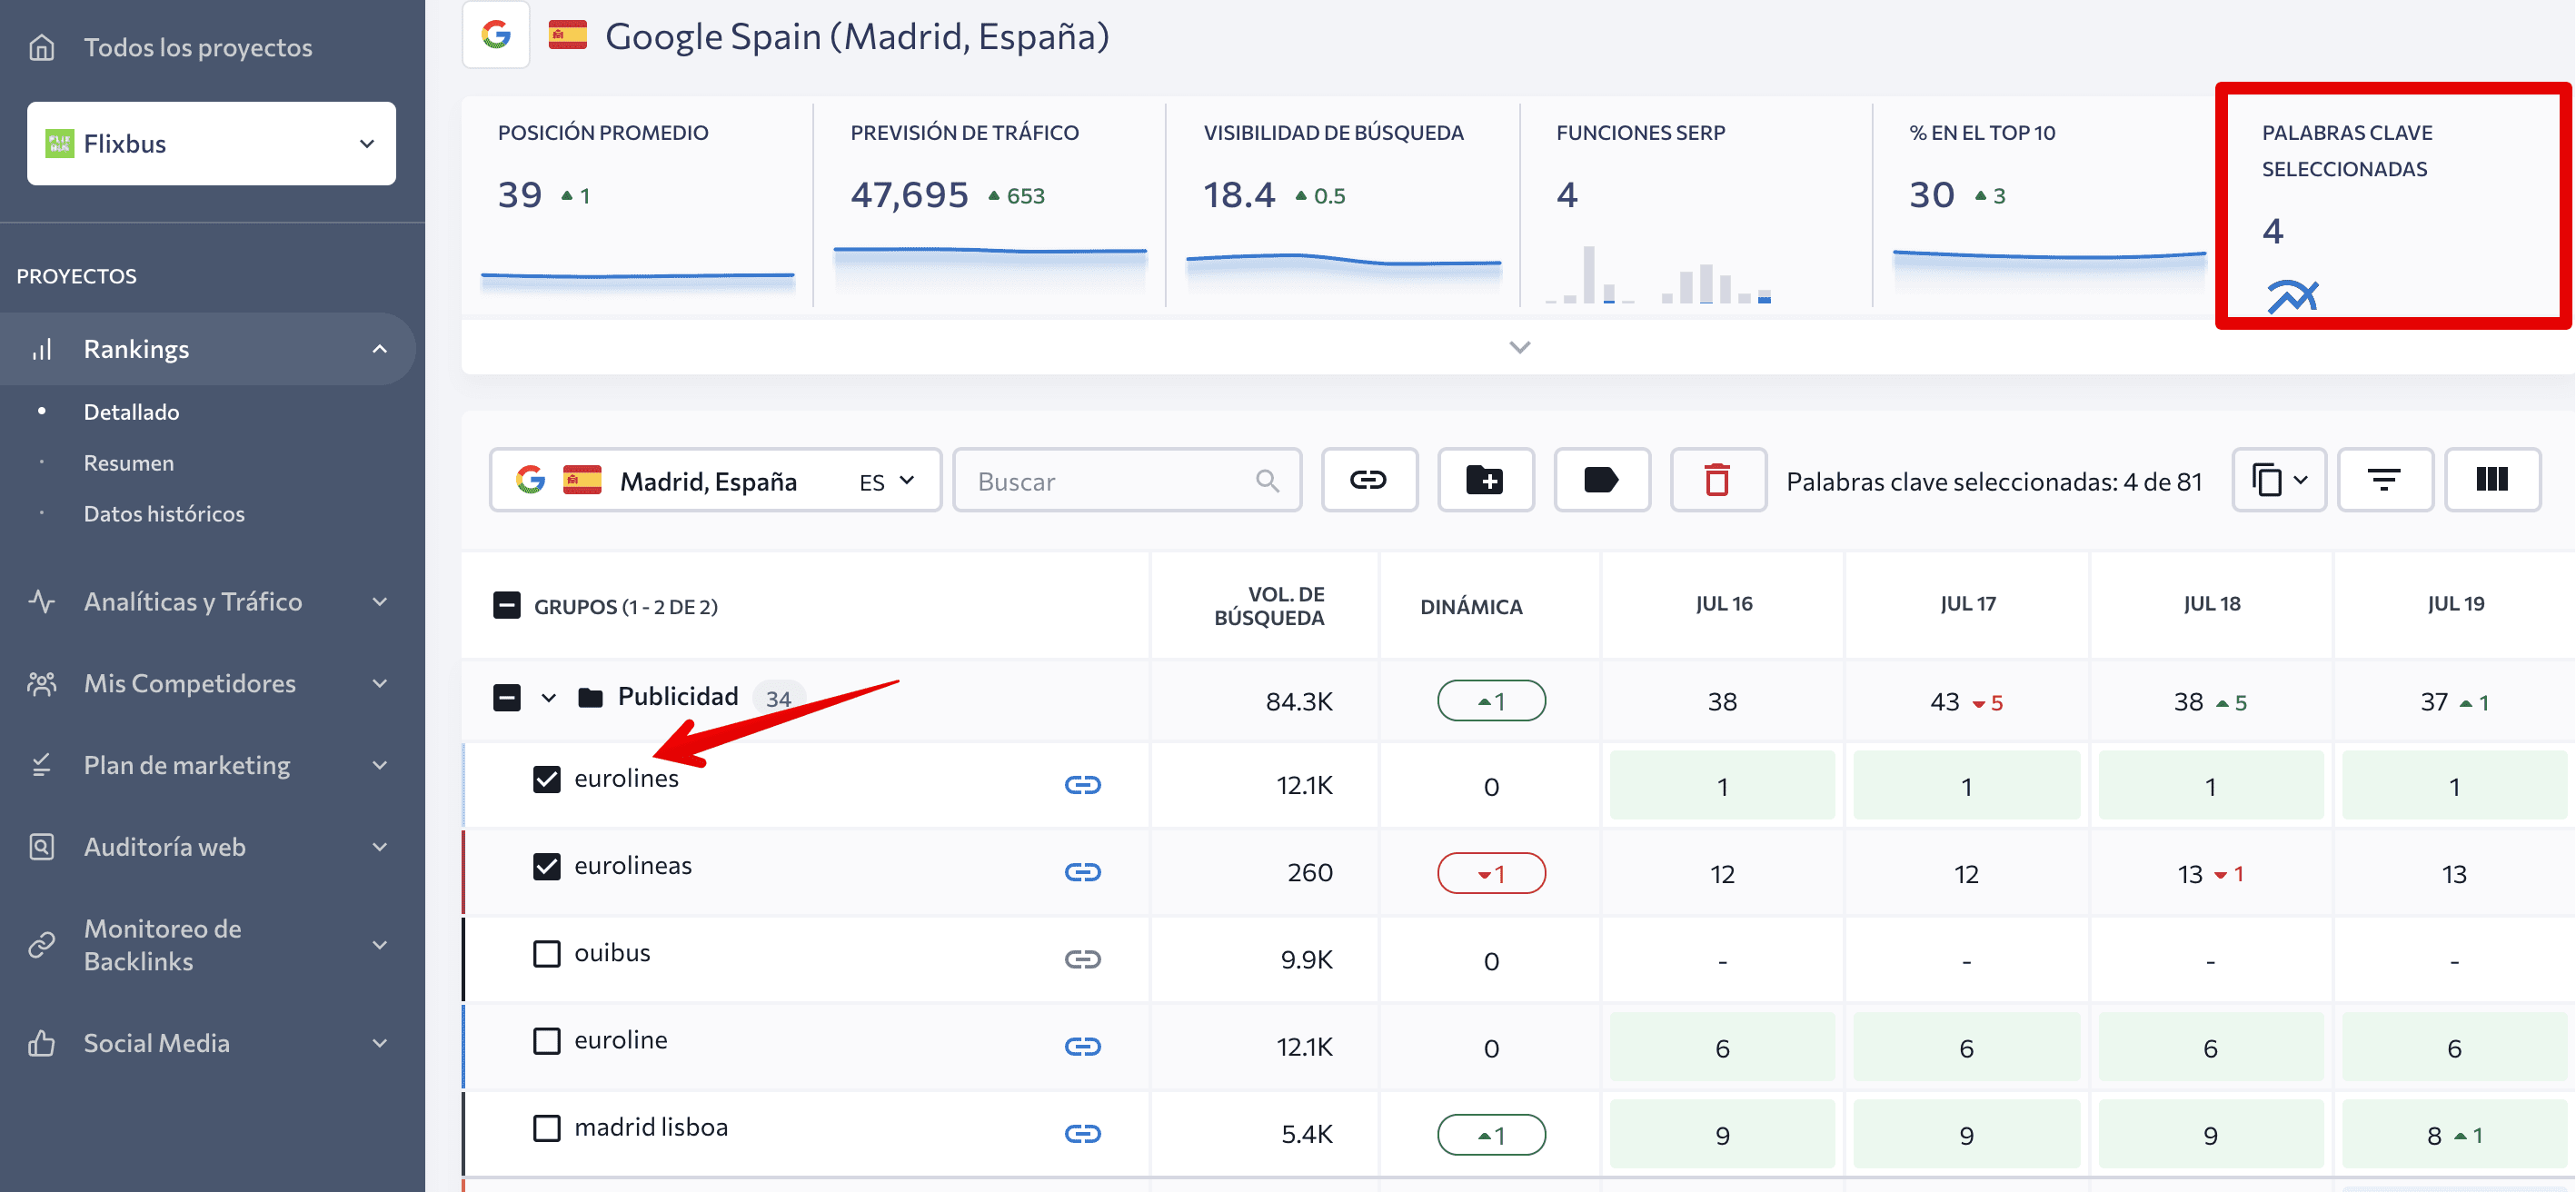Uncheck the eurolineas keyword checkbox
This screenshot has width=2576, height=1192.
pos(546,866)
